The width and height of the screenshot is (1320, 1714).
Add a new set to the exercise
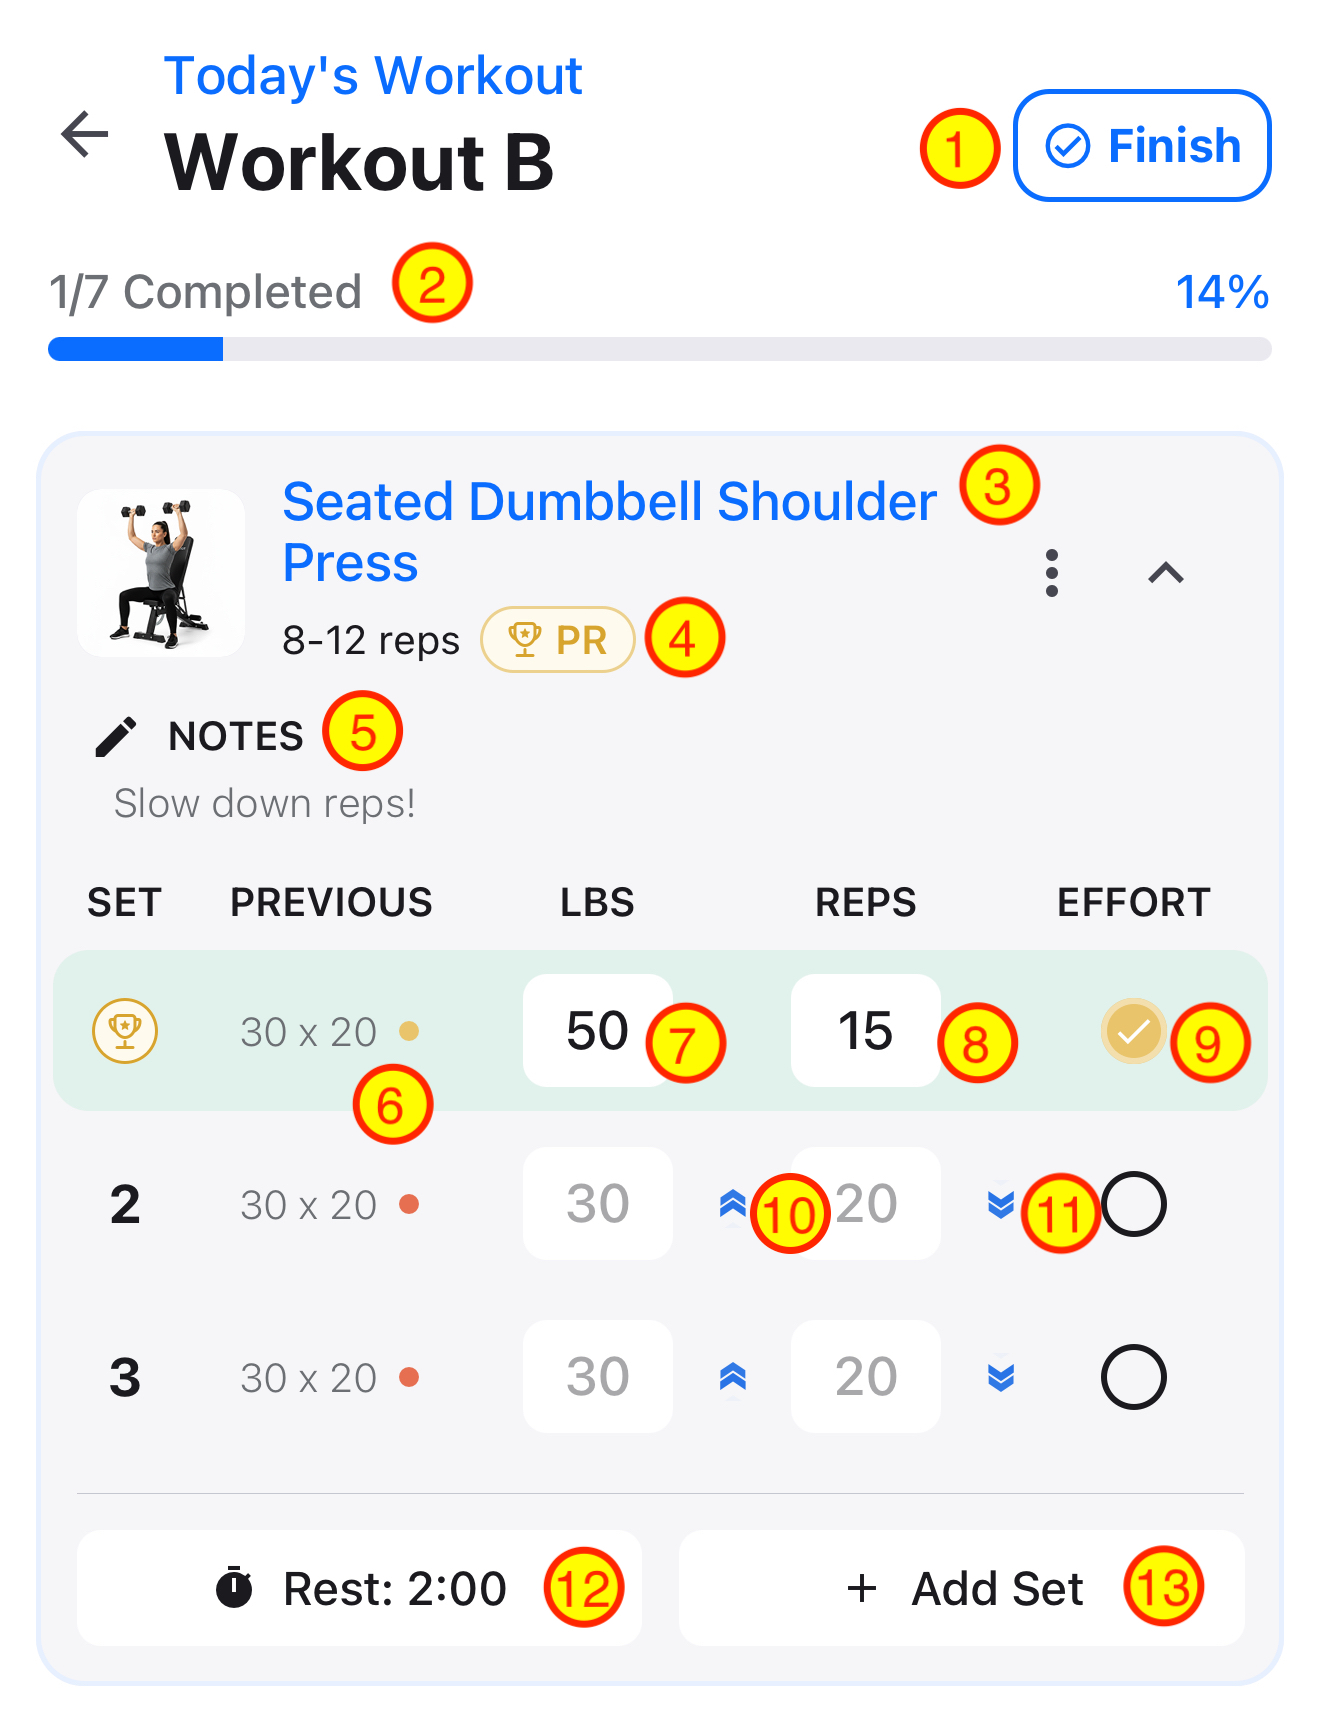[x=962, y=1588]
